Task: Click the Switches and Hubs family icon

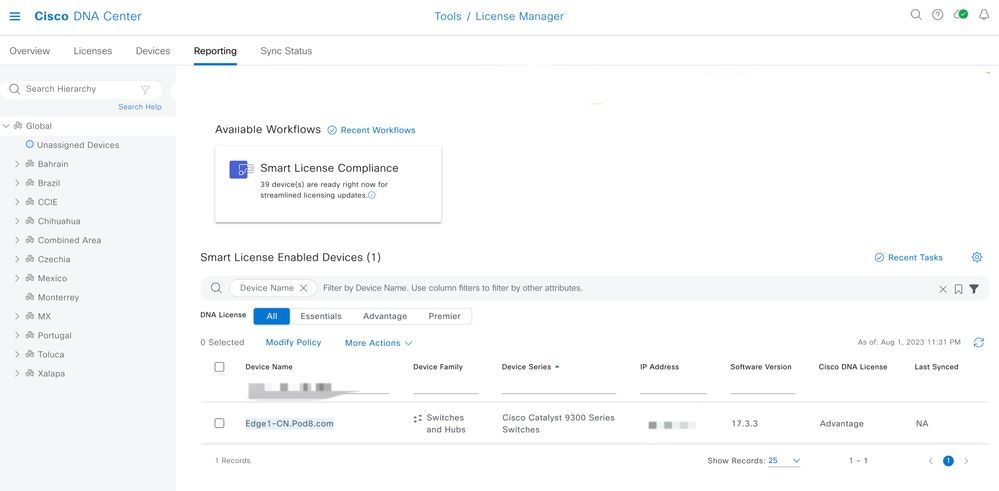Action: pos(417,418)
